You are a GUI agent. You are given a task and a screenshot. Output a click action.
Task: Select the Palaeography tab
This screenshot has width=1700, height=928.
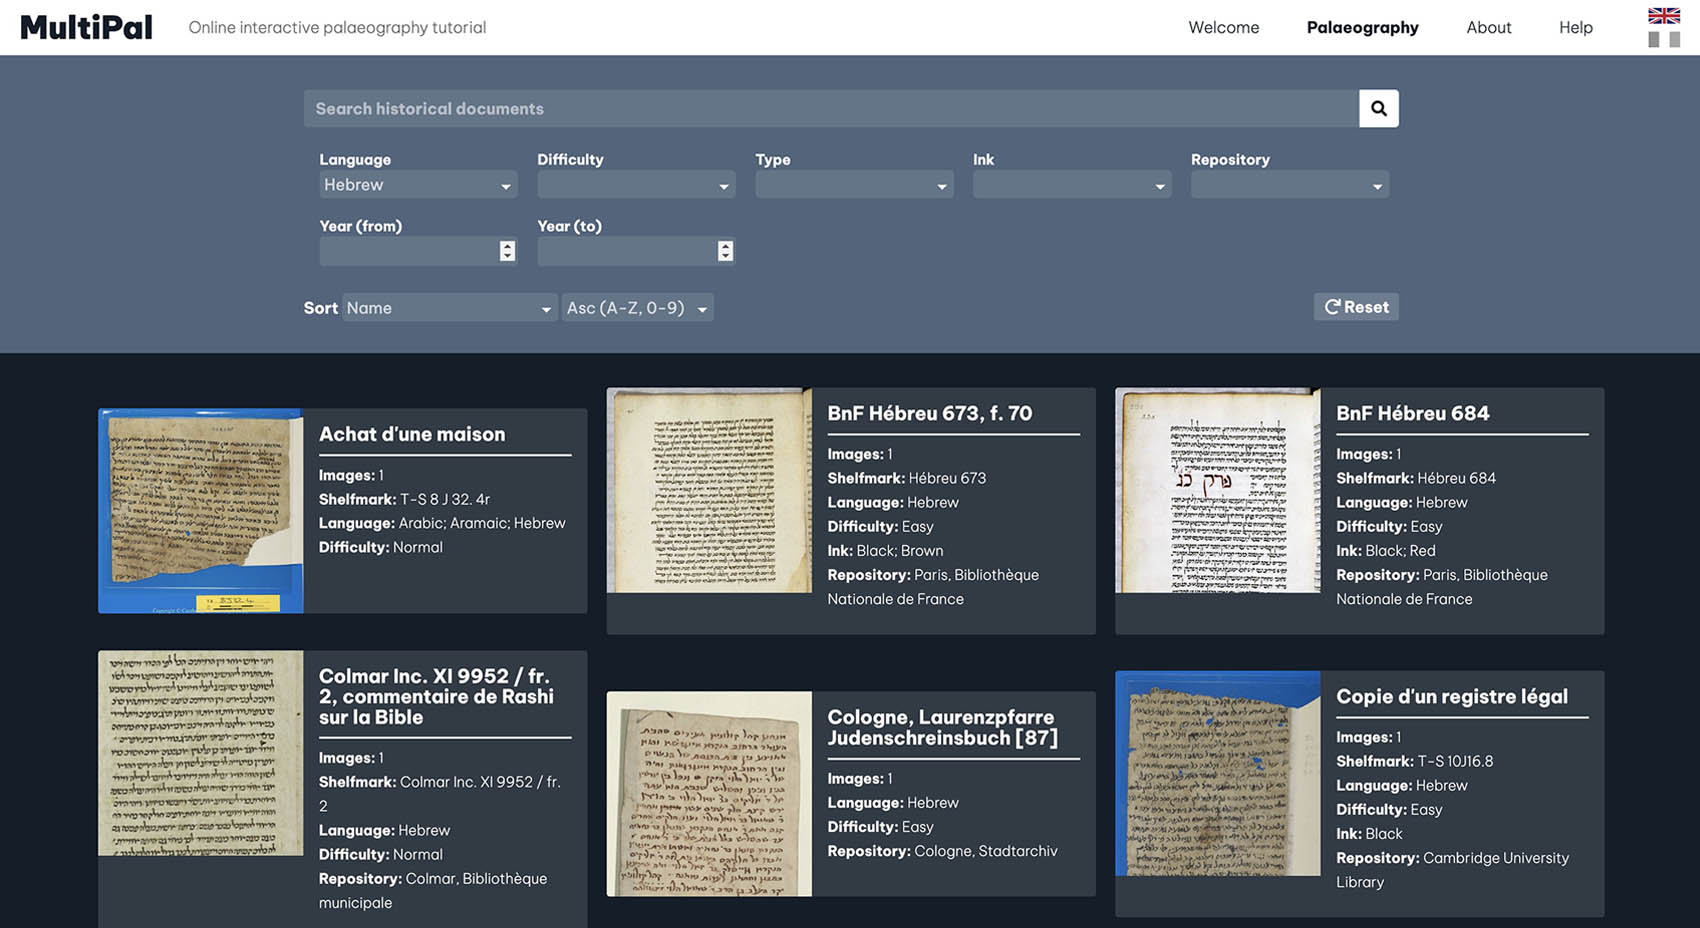(x=1362, y=27)
